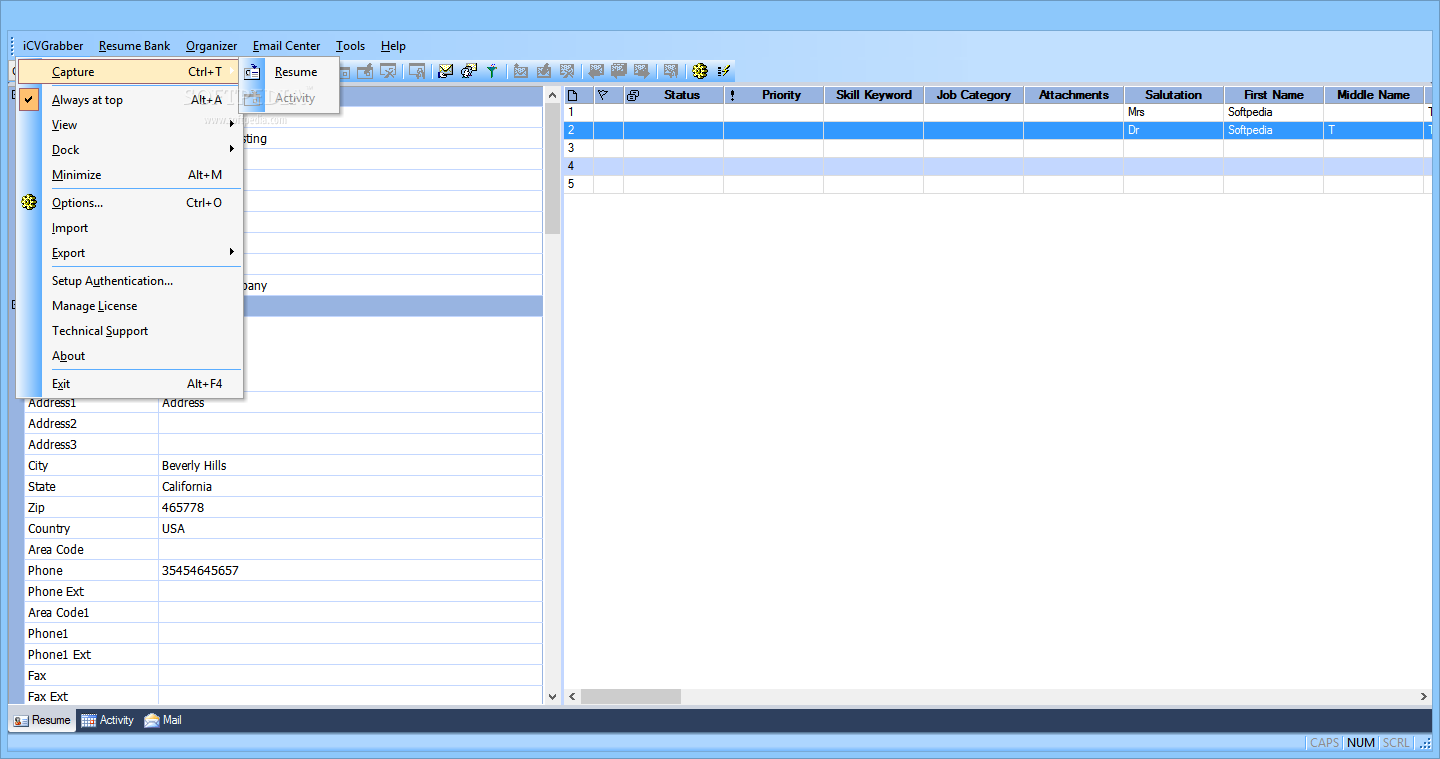Sort by the Middle Name column header

tap(1374, 95)
